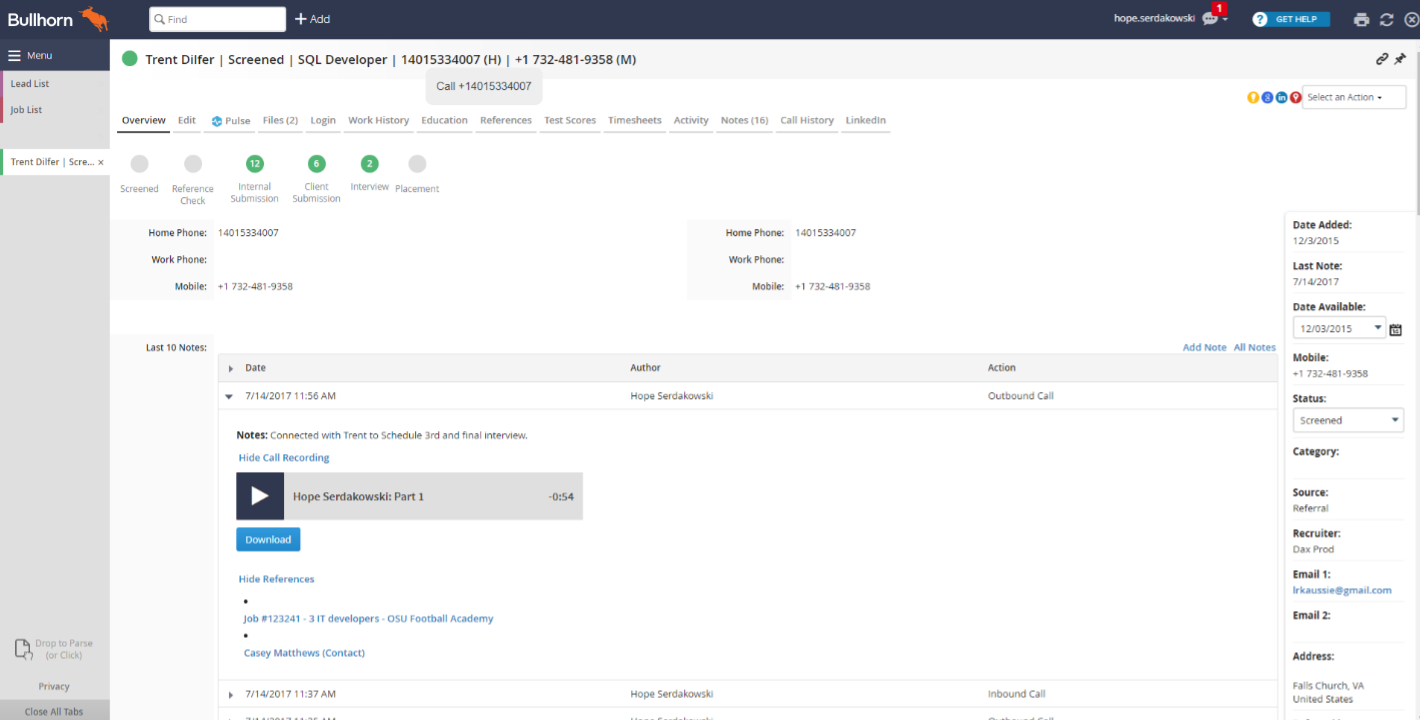Click the Bullhorn bull logo
The image size is (1420, 720).
point(94,18)
